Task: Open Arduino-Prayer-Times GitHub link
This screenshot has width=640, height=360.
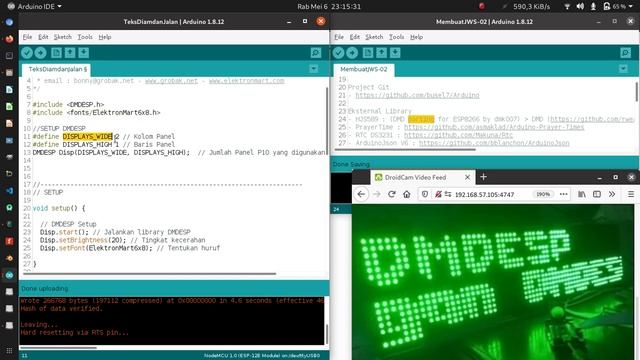Action: click(x=494, y=127)
